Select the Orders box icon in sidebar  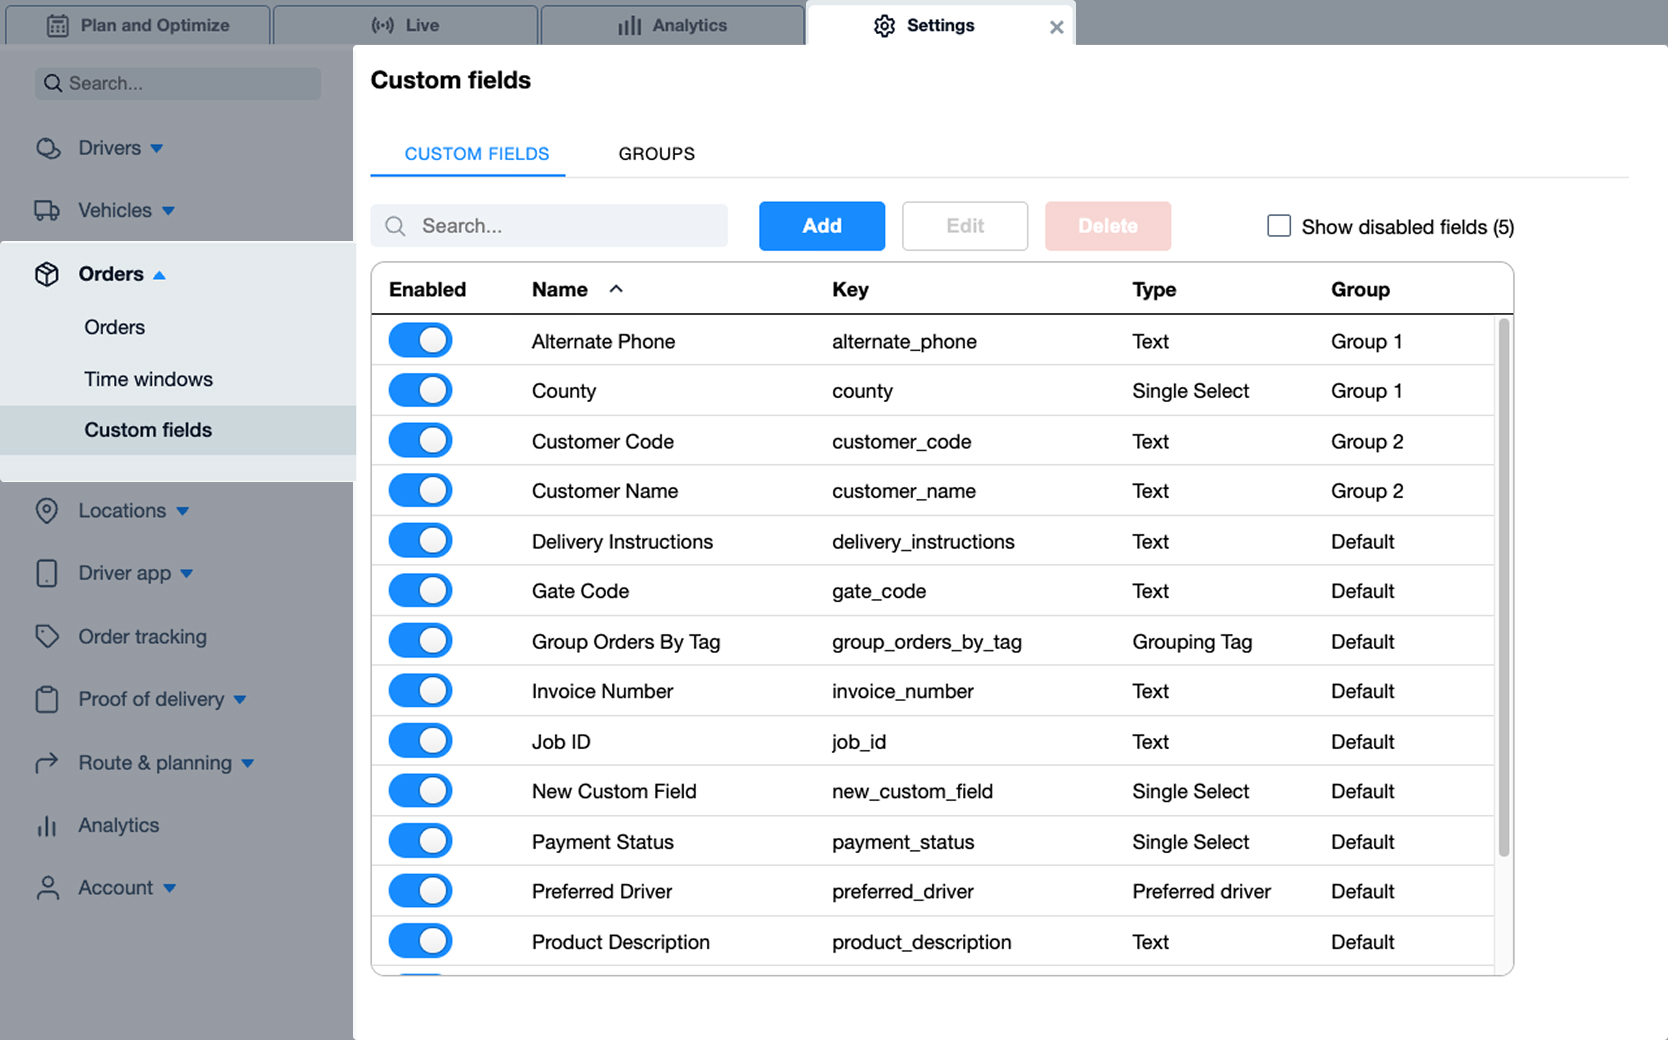point(47,273)
